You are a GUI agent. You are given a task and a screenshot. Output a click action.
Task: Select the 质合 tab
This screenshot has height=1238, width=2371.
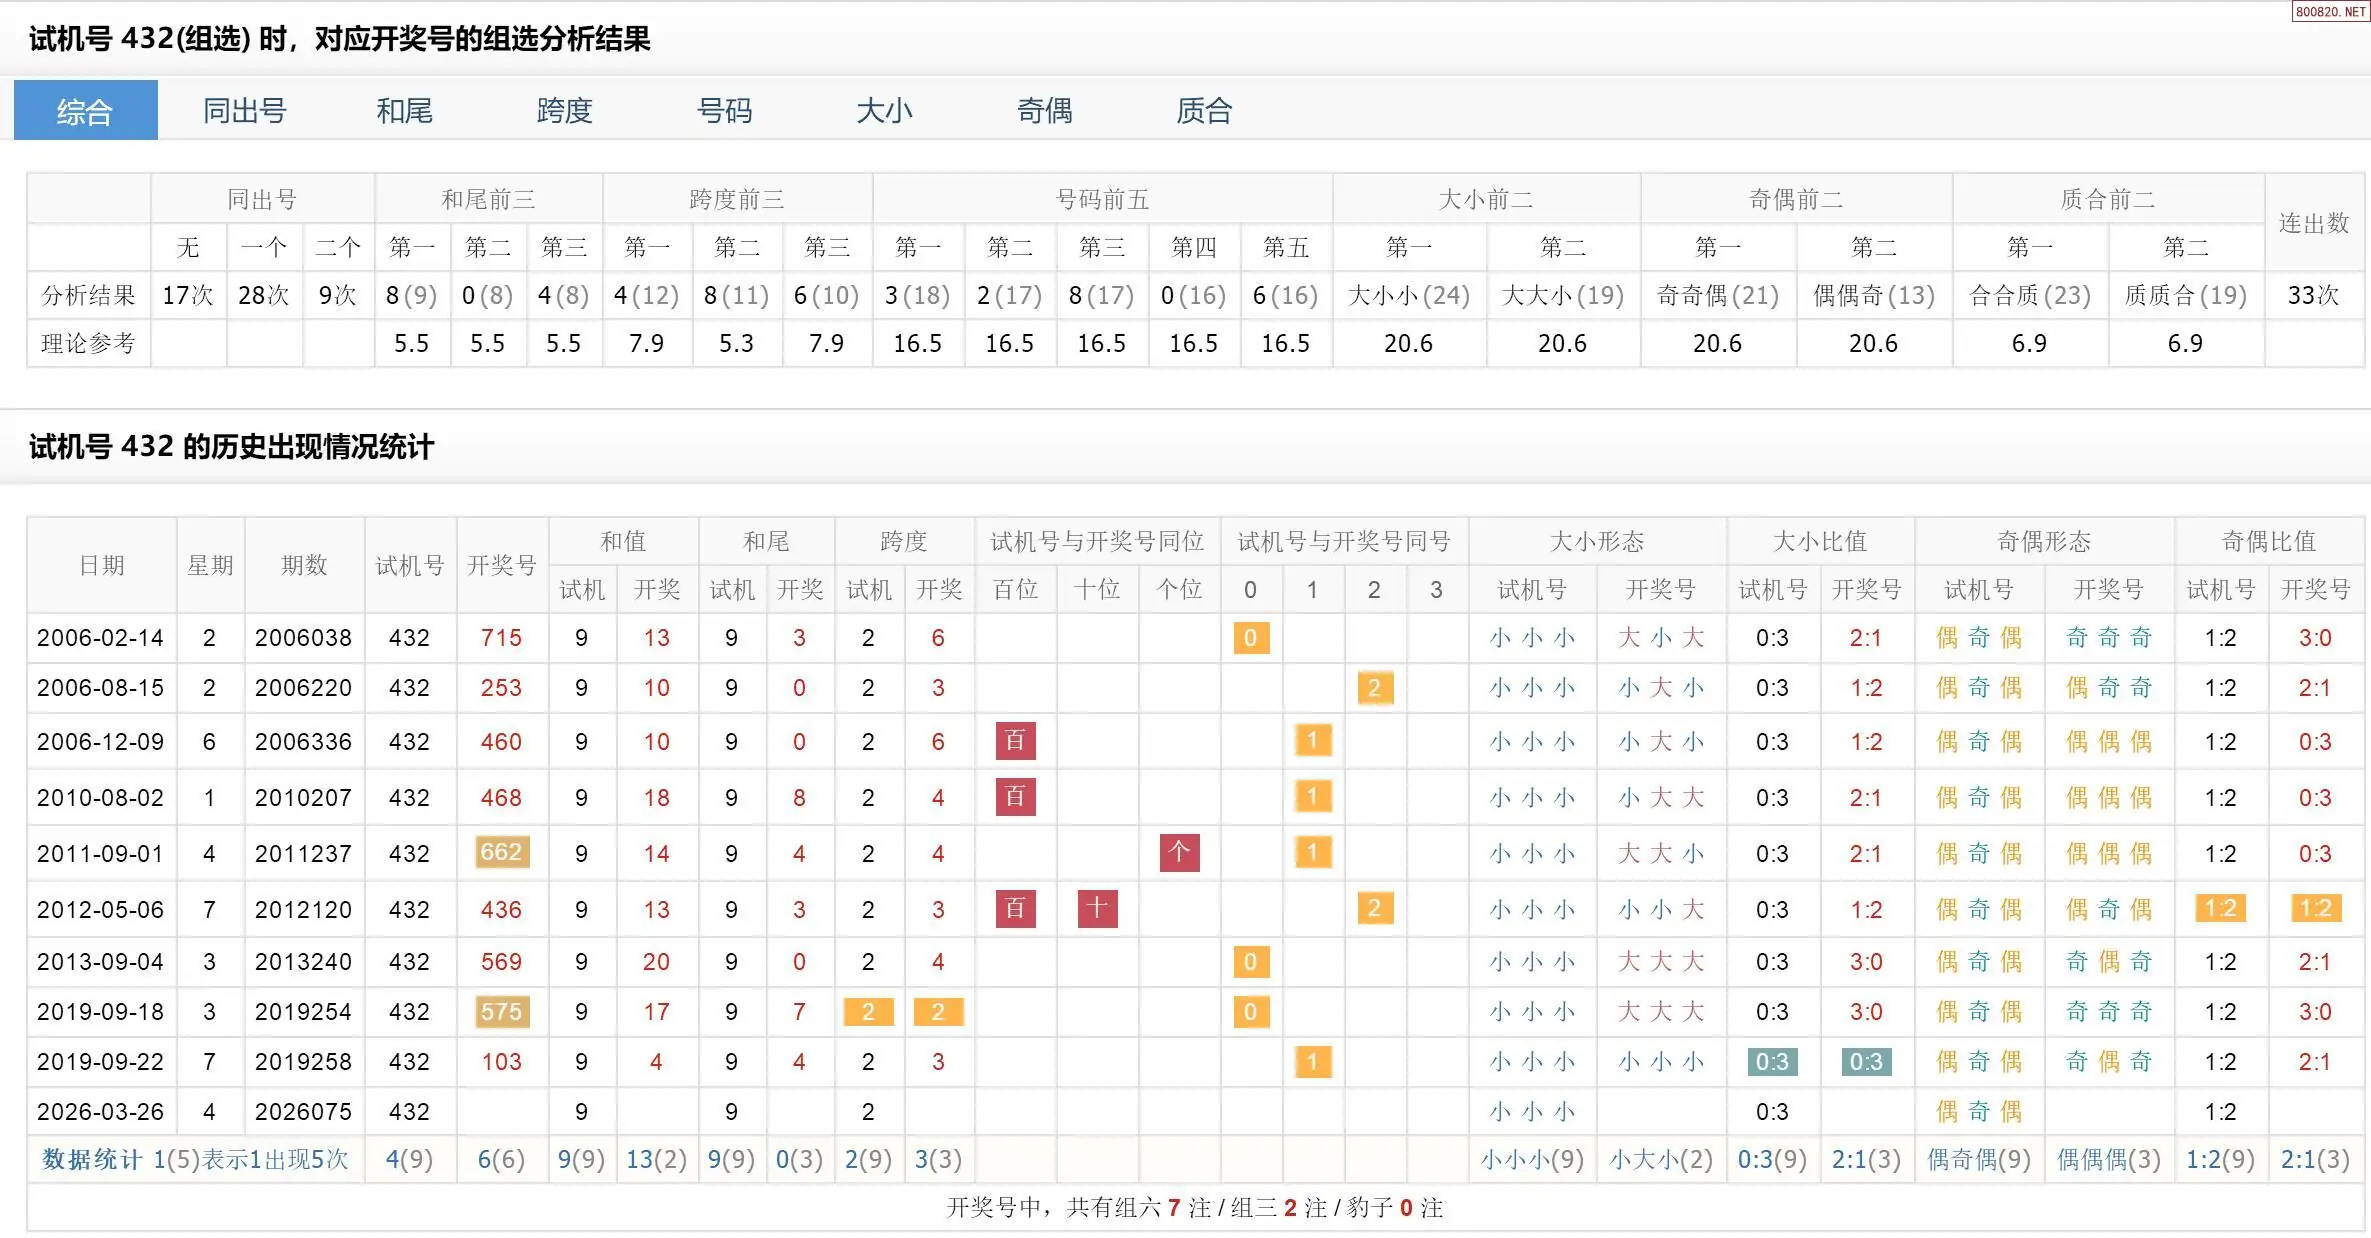pyautogui.click(x=1204, y=110)
